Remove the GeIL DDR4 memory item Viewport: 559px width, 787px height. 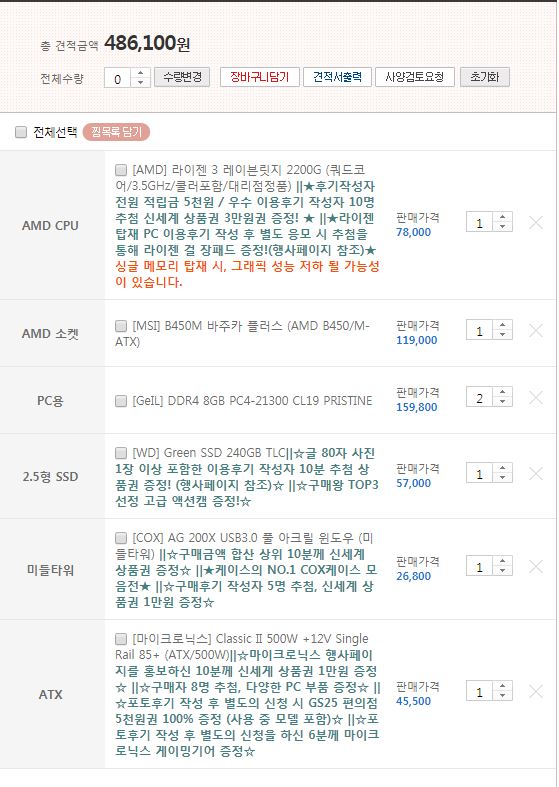(x=535, y=398)
